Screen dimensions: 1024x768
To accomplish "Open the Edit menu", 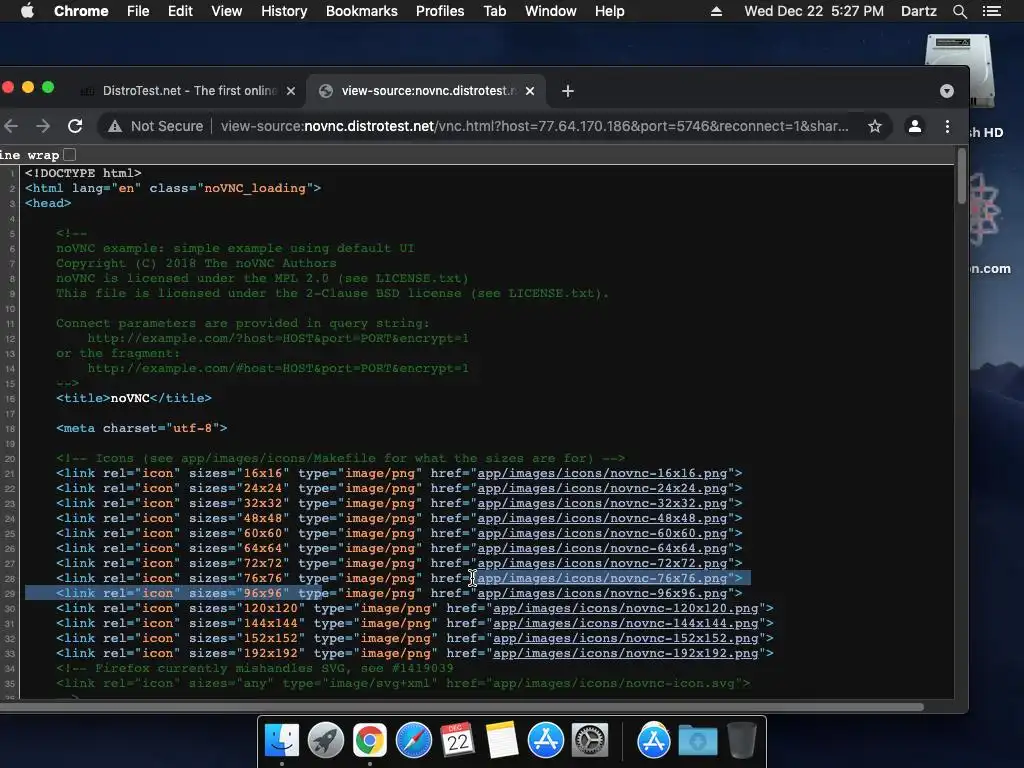I will click(x=180, y=11).
